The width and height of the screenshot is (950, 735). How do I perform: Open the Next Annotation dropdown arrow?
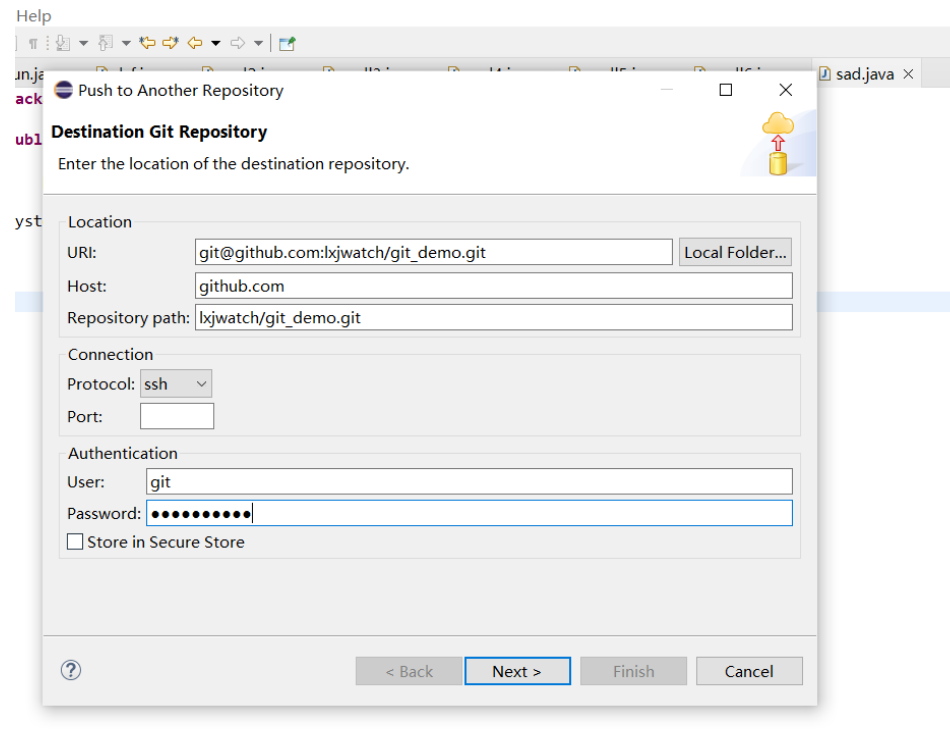[x=84, y=43]
